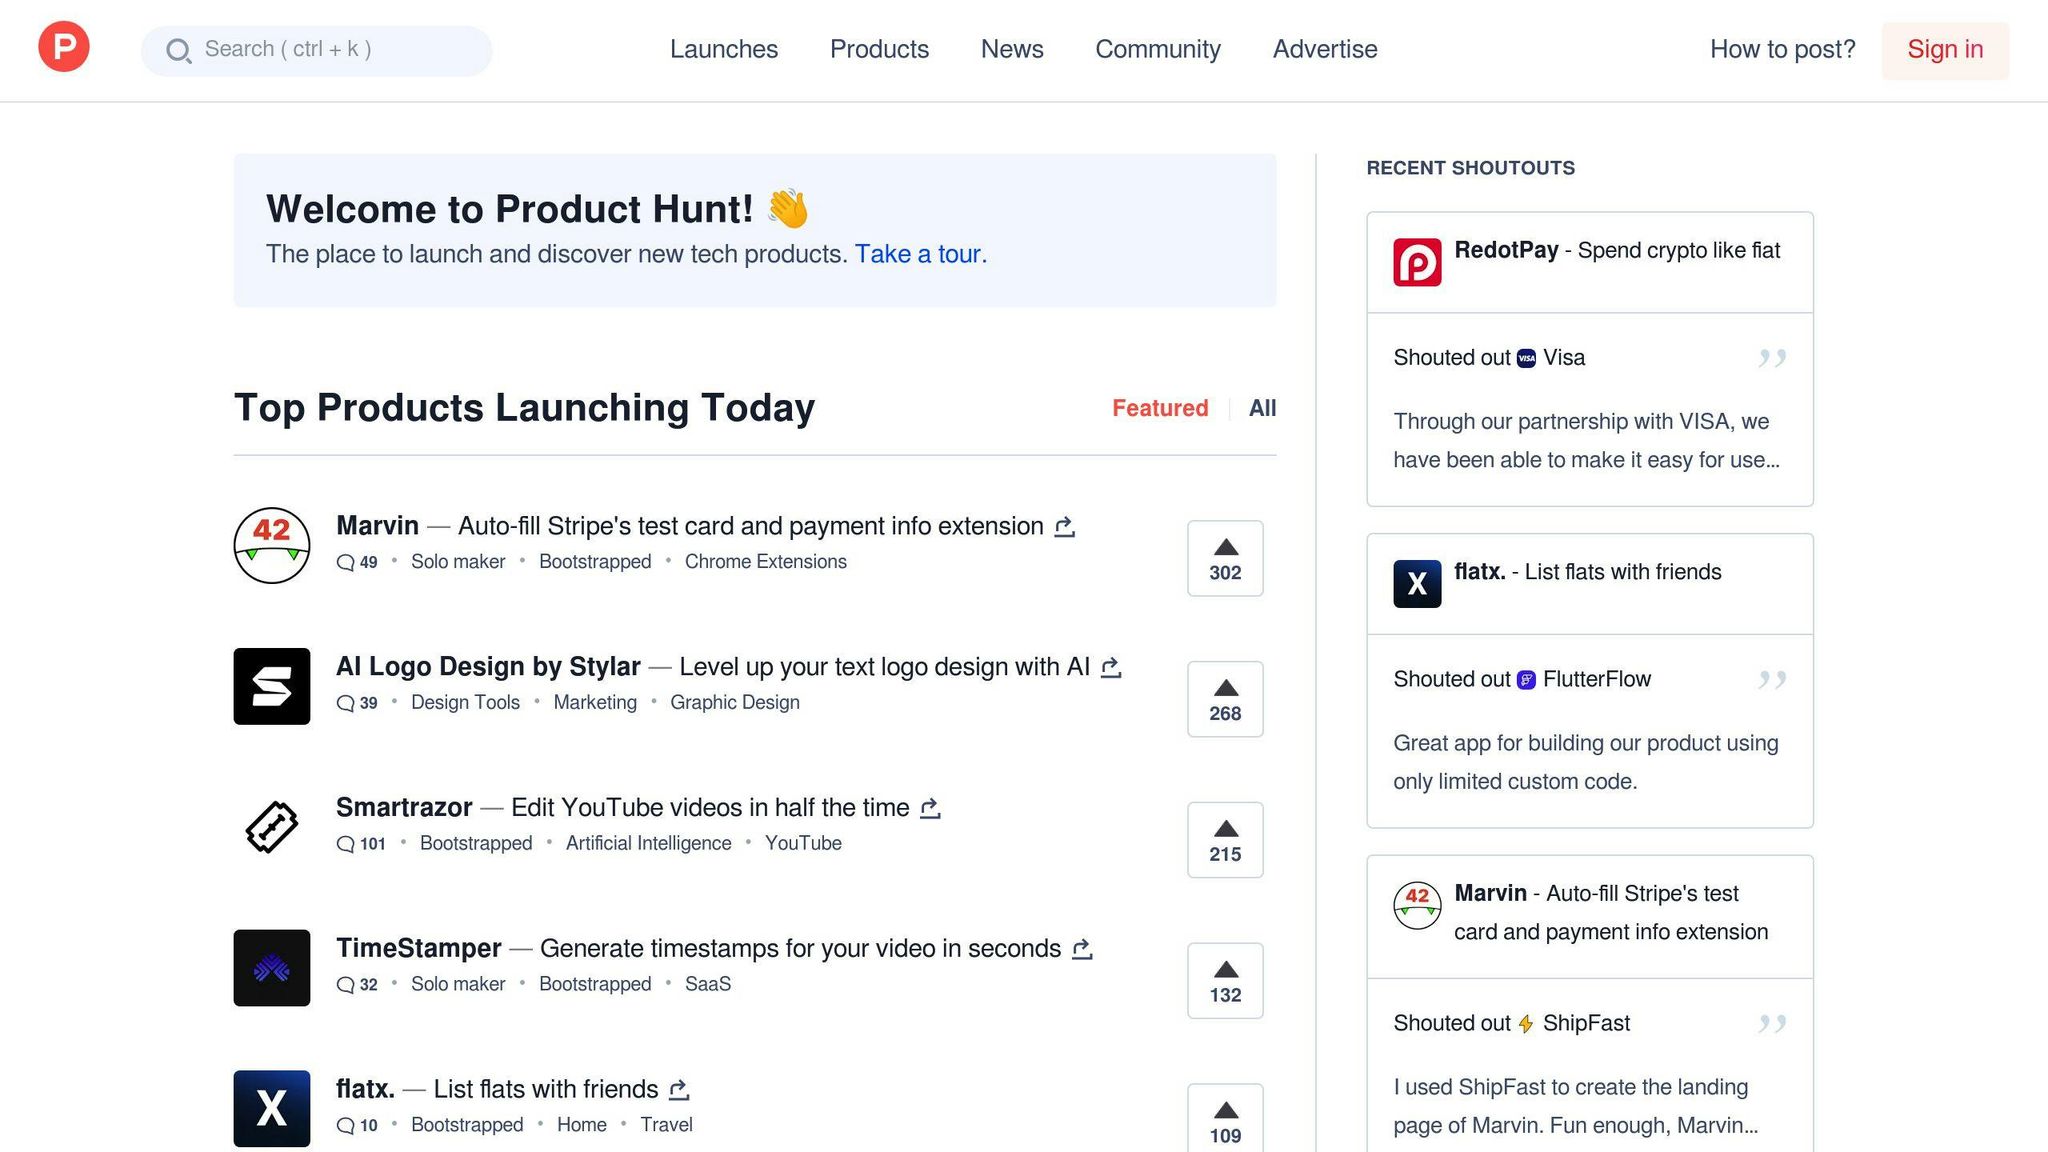Click the Stylar S logo thumbnail
Screen dimensions: 2048x1152
coord(272,686)
